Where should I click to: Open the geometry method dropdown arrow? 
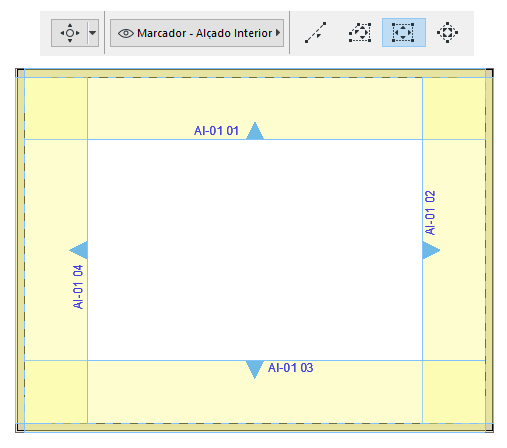(x=93, y=33)
